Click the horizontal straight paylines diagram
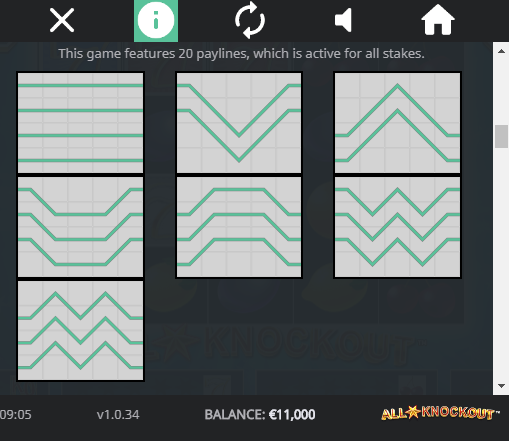Viewport: 509px width, 441px height. [x=80, y=123]
